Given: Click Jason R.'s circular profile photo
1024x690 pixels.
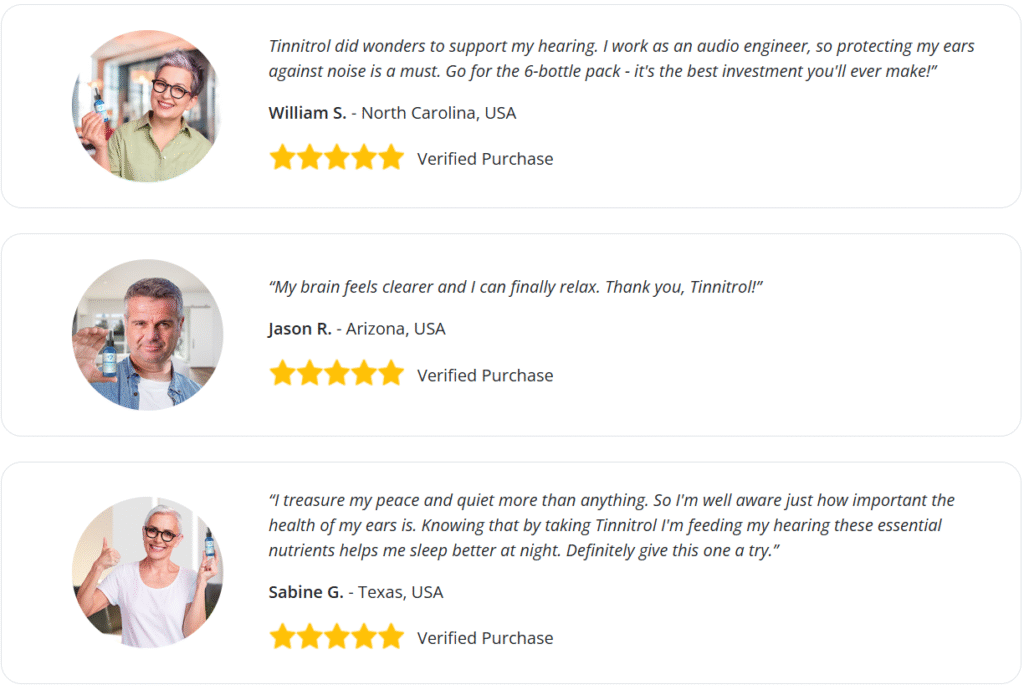Looking at the screenshot, I should tap(147, 335).
